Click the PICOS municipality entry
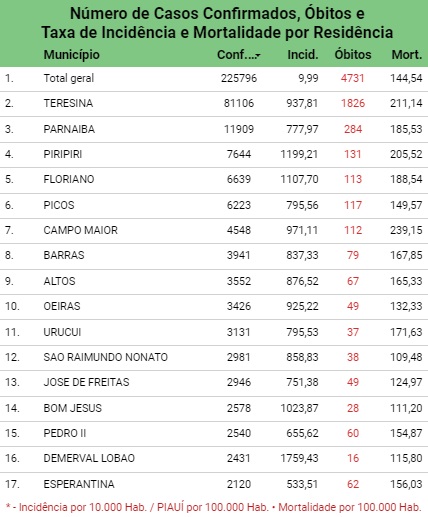428x517 pixels. click(59, 205)
